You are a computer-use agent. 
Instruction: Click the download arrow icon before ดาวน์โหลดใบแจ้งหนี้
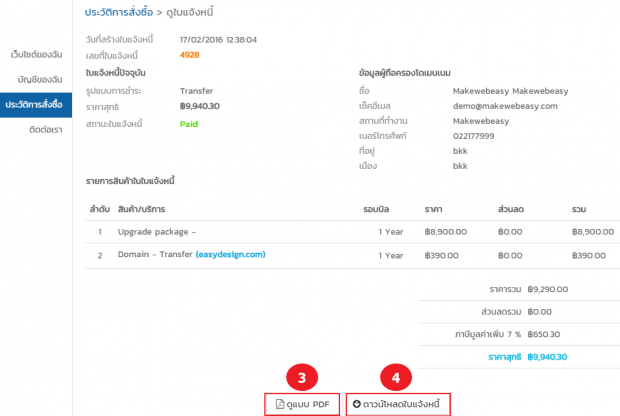click(x=357, y=404)
